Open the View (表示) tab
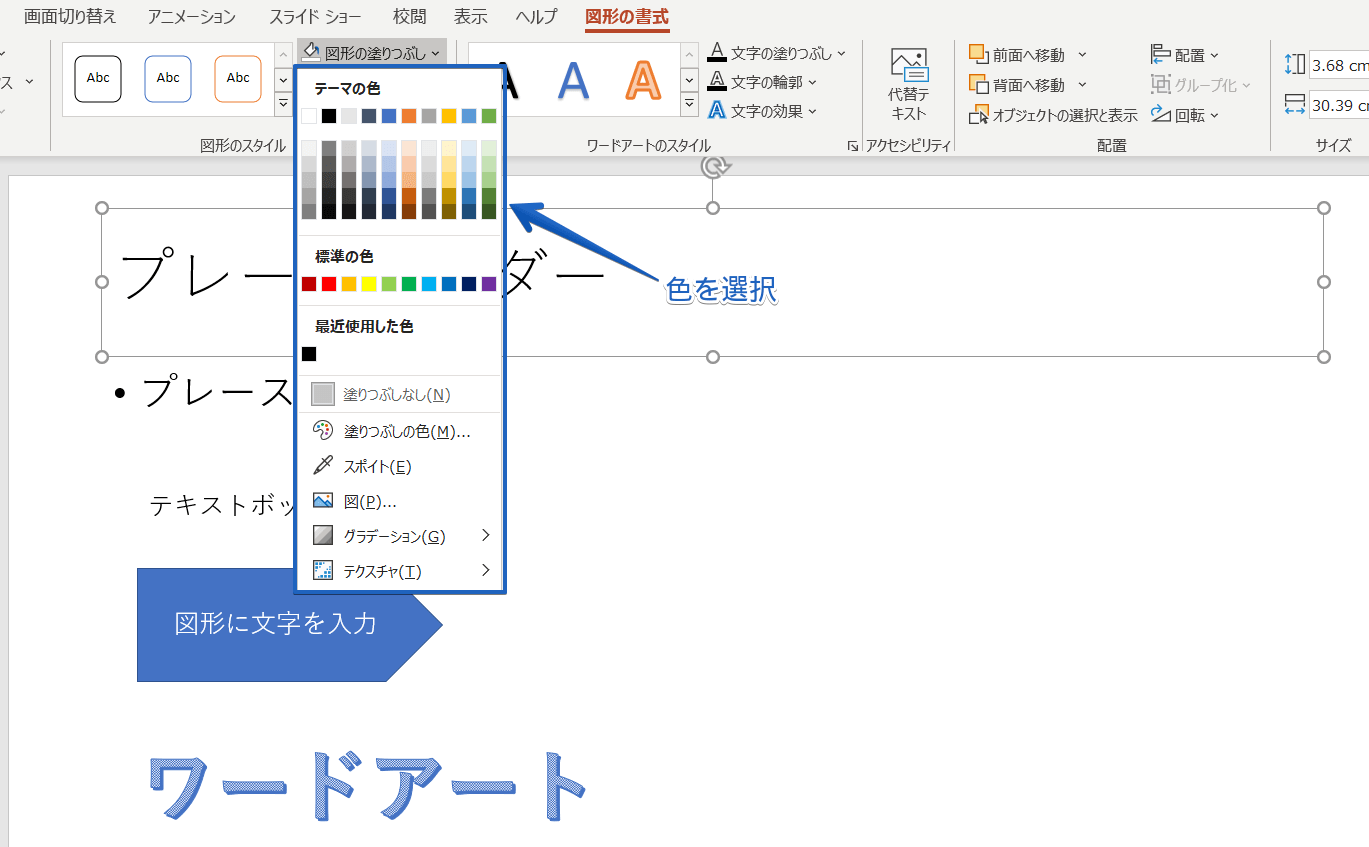 (471, 17)
